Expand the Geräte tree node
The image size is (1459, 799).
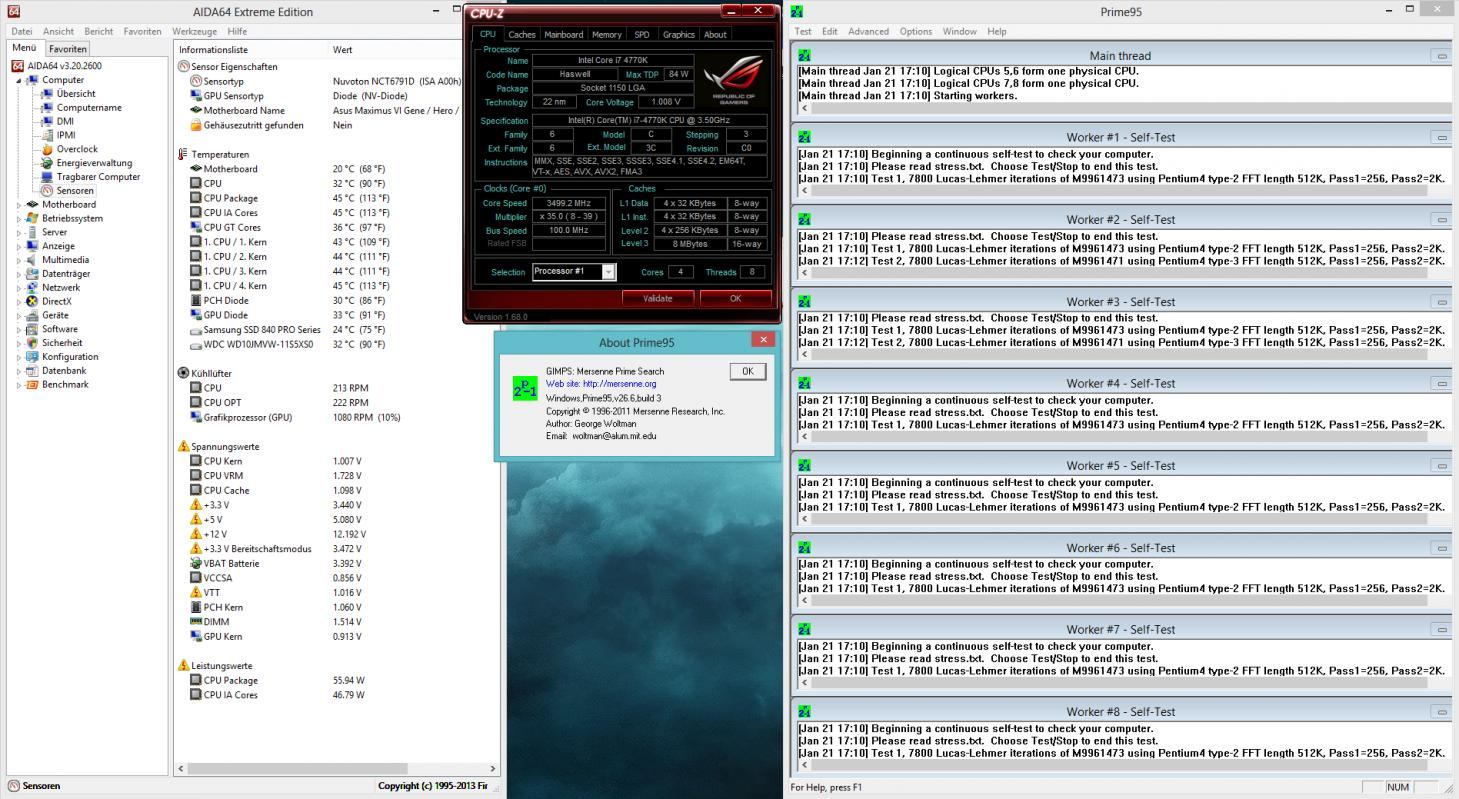(19, 315)
